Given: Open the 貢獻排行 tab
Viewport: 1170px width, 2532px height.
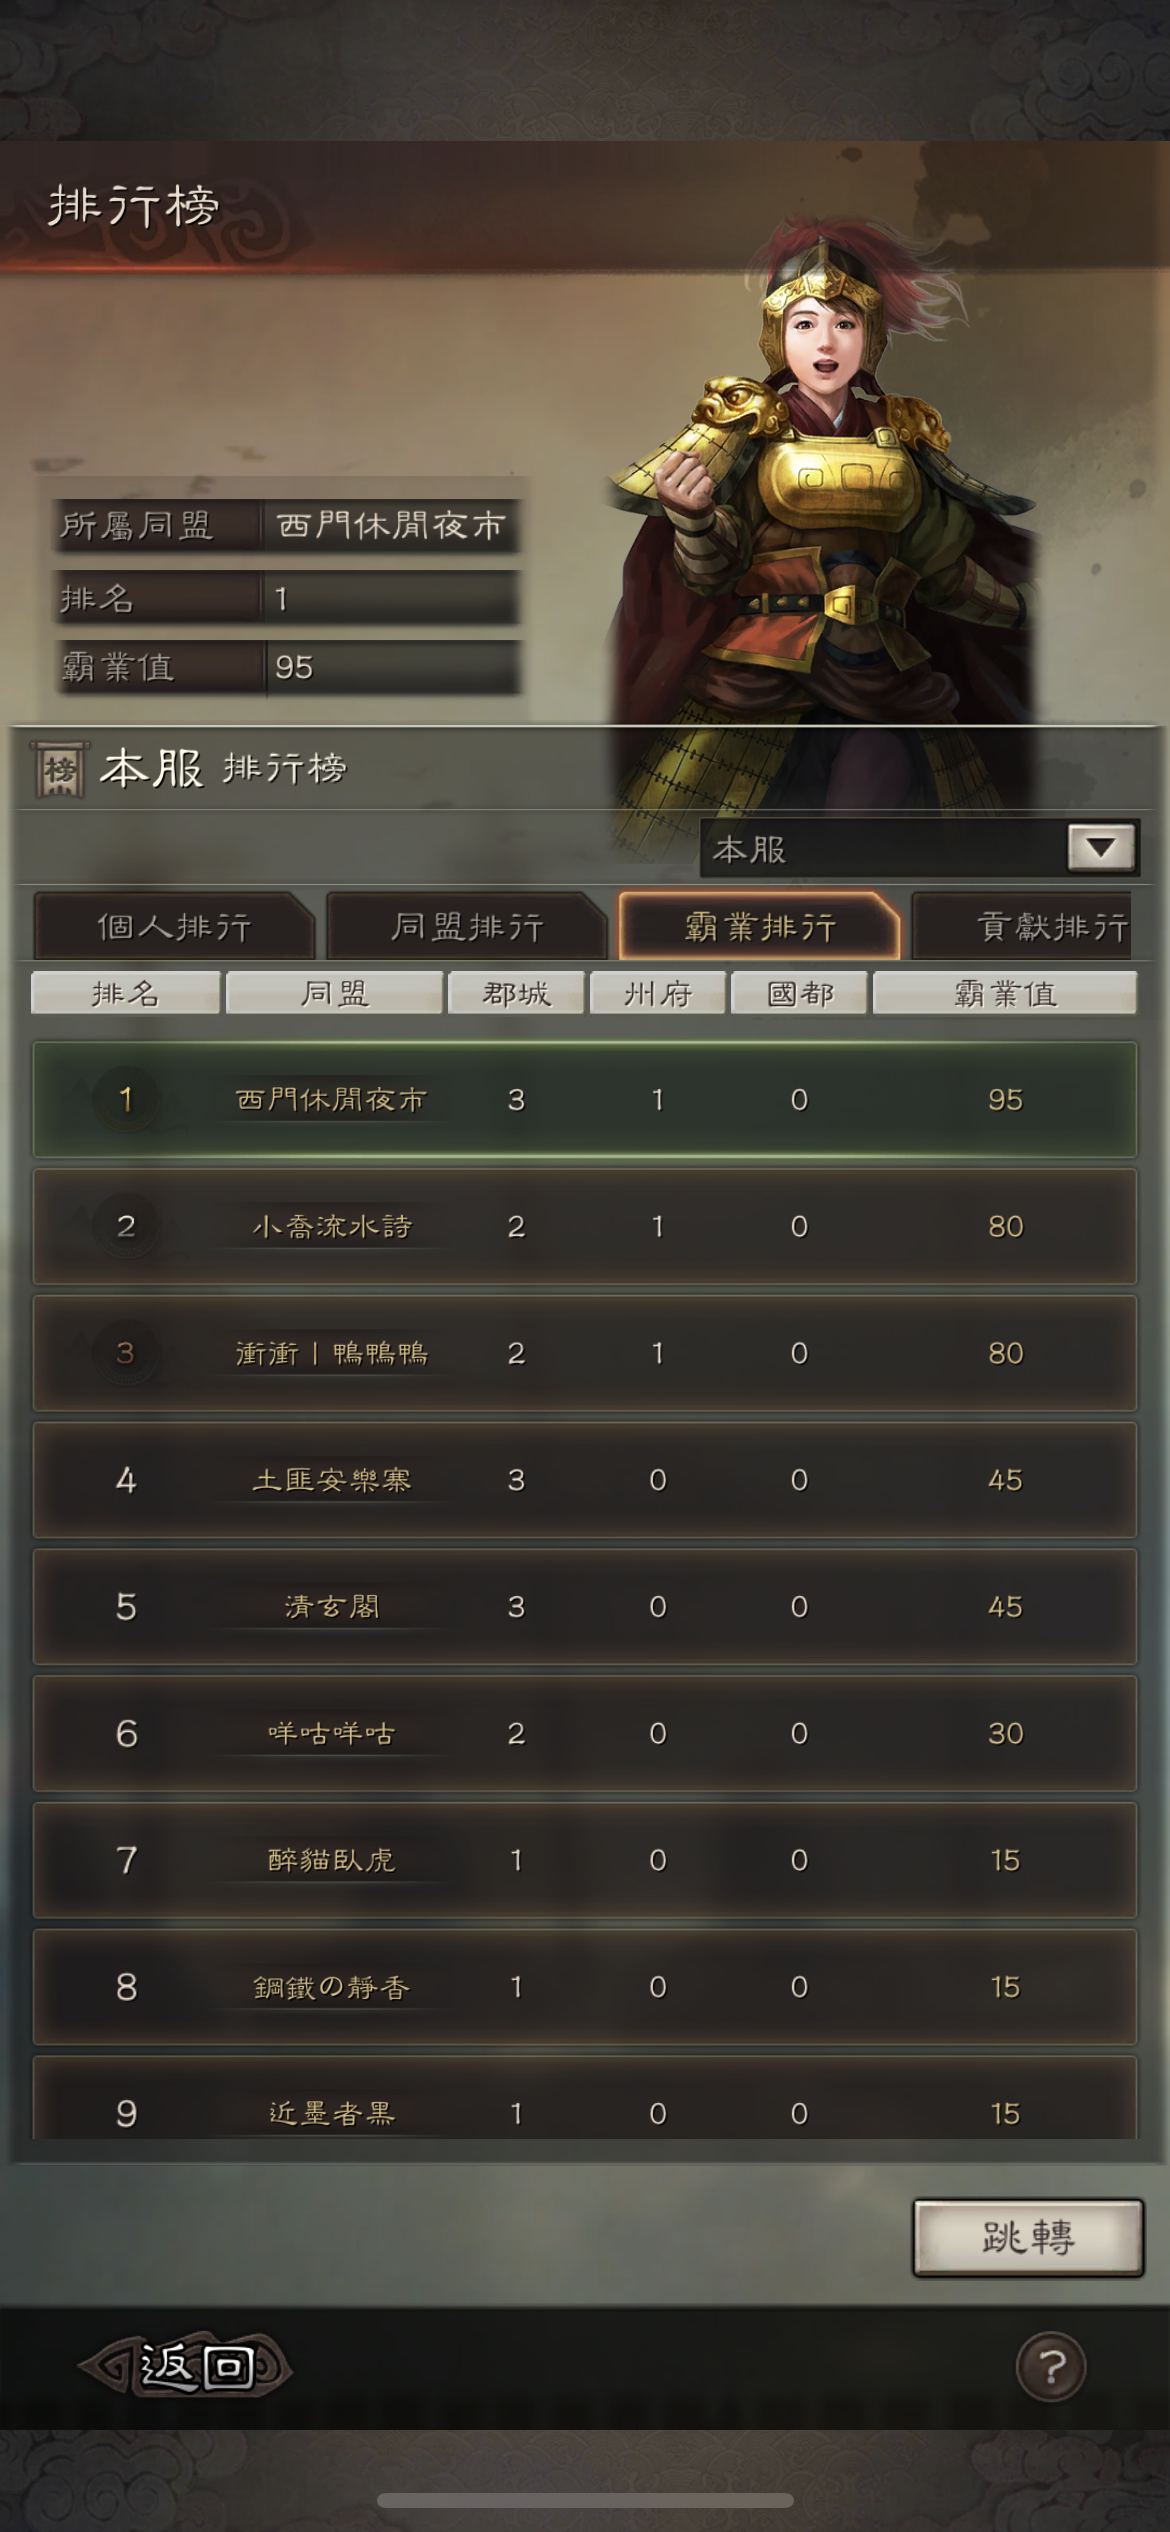Looking at the screenshot, I should tap(1040, 926).
